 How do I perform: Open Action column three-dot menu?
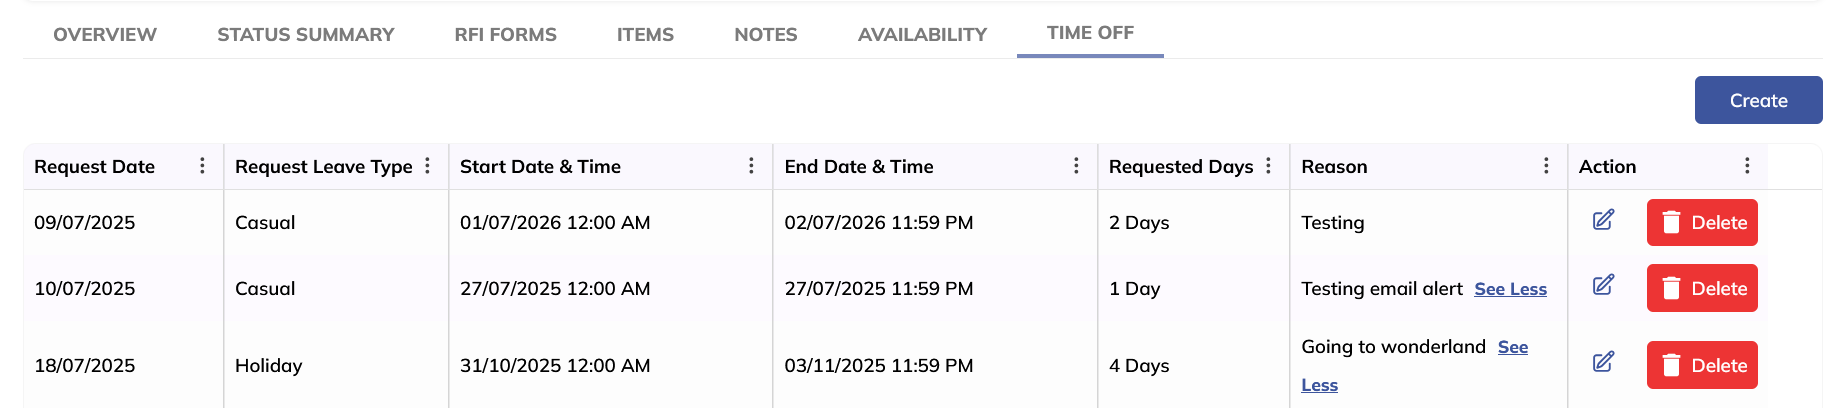click(x=1747, y=166)
